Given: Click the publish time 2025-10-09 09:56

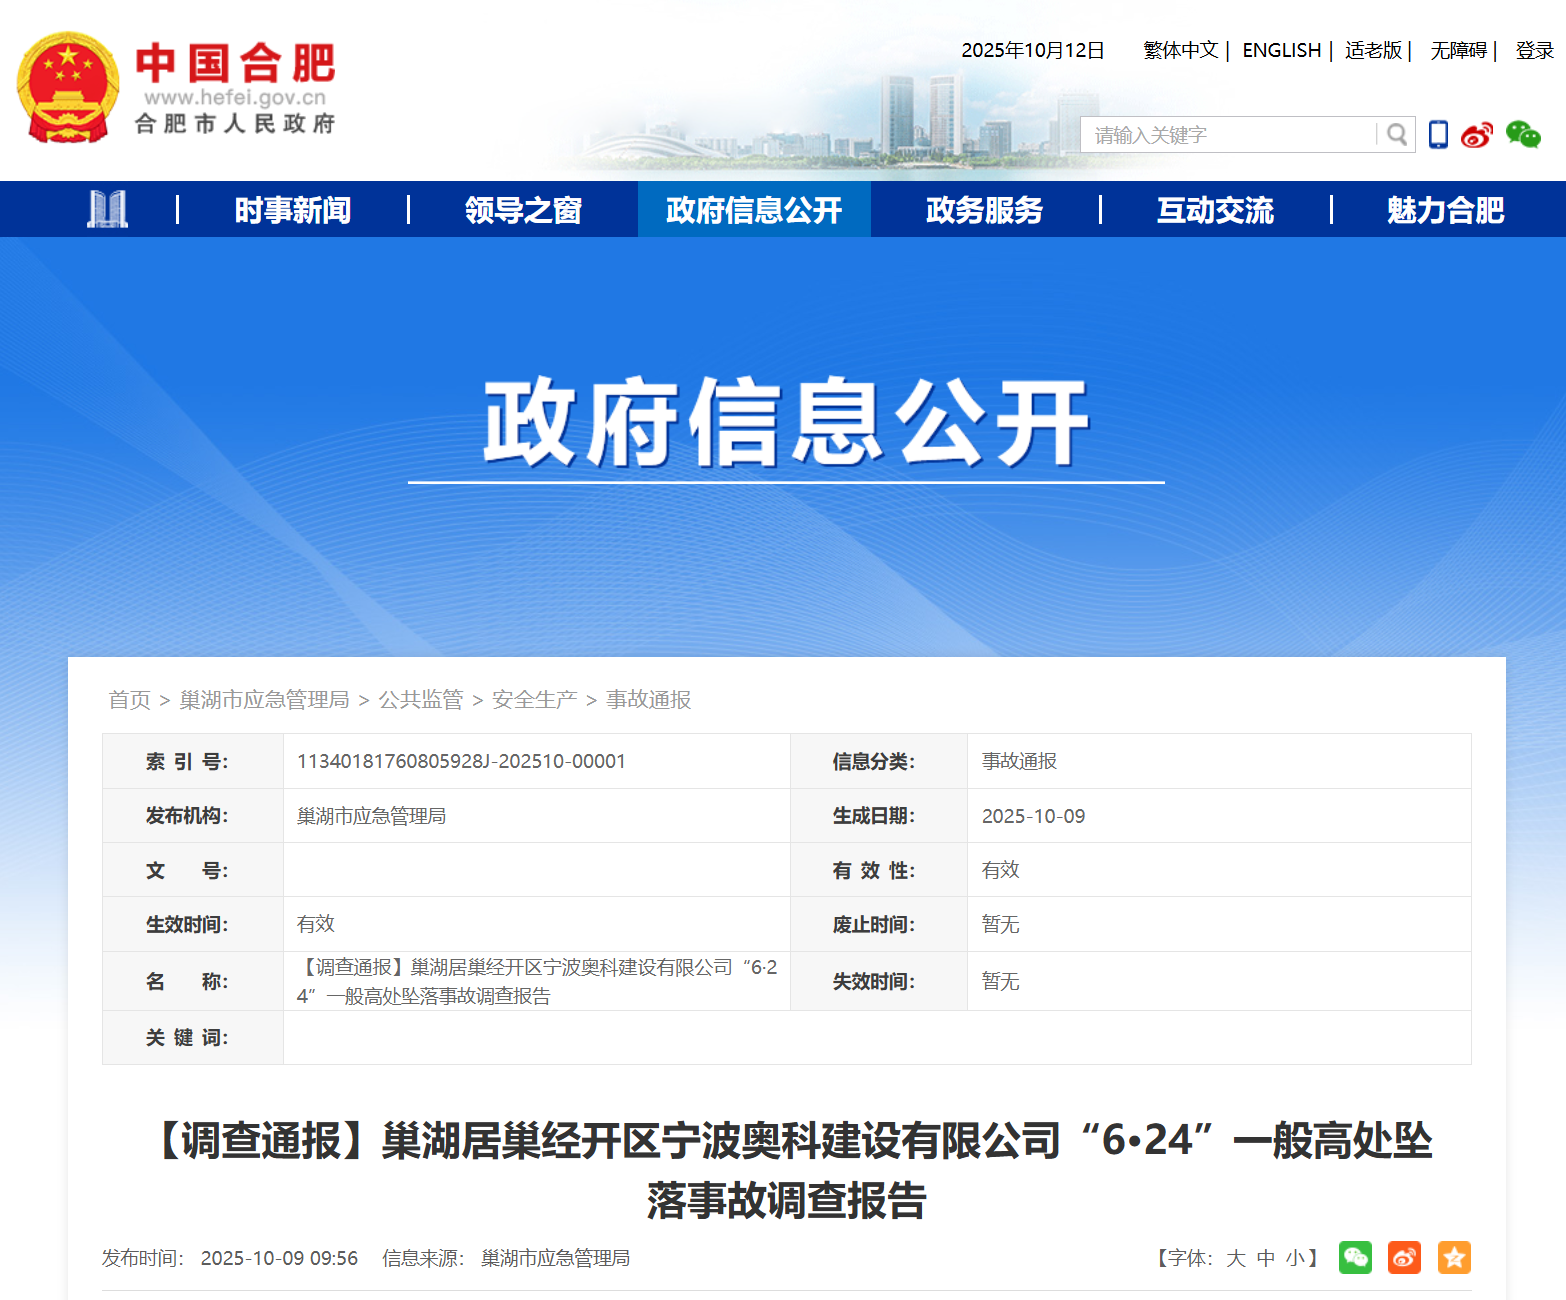Looking at the screenshot, I should pyautogui.click(x=279, y=1258).
